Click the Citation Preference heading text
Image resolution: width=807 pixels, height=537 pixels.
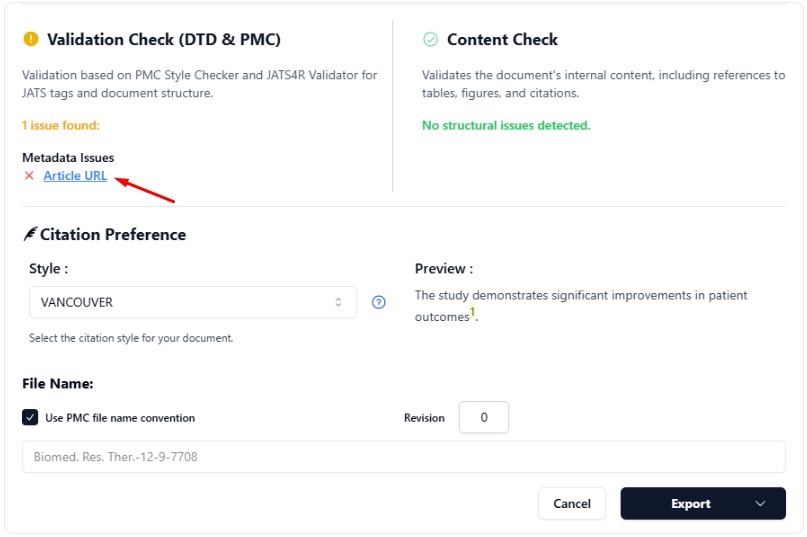[113, 235]
